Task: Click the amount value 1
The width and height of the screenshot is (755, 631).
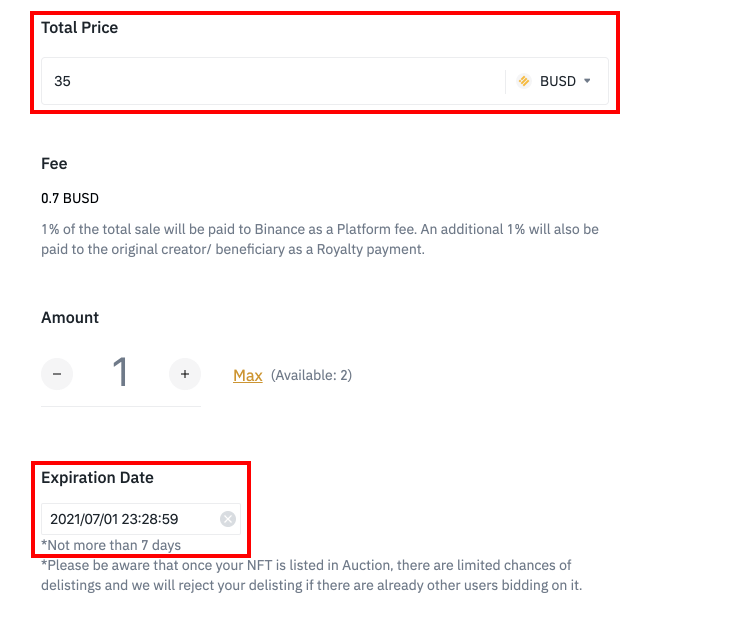Action: coord(120,373)
